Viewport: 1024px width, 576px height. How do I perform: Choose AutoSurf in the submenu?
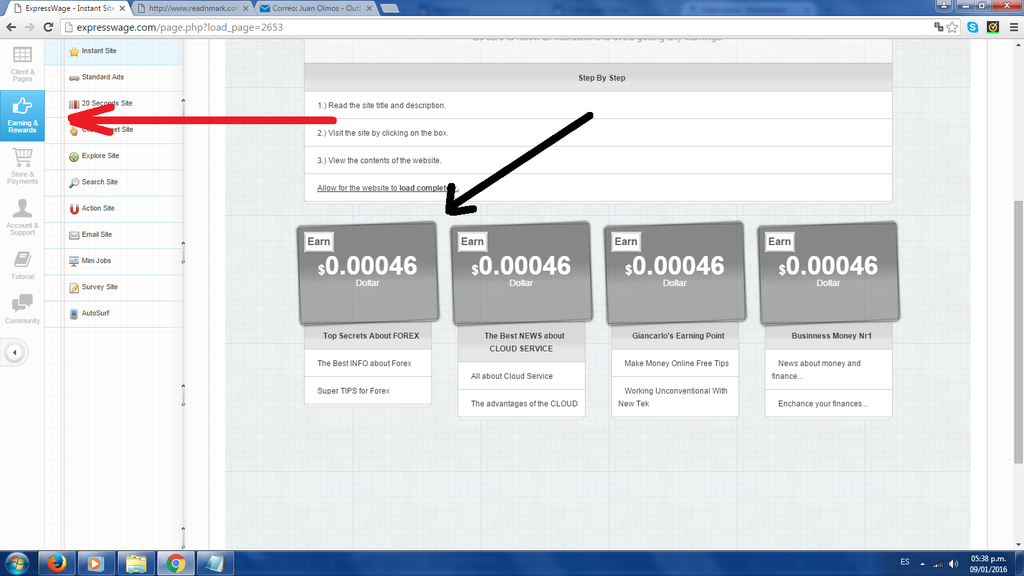(x=97, y=314)
